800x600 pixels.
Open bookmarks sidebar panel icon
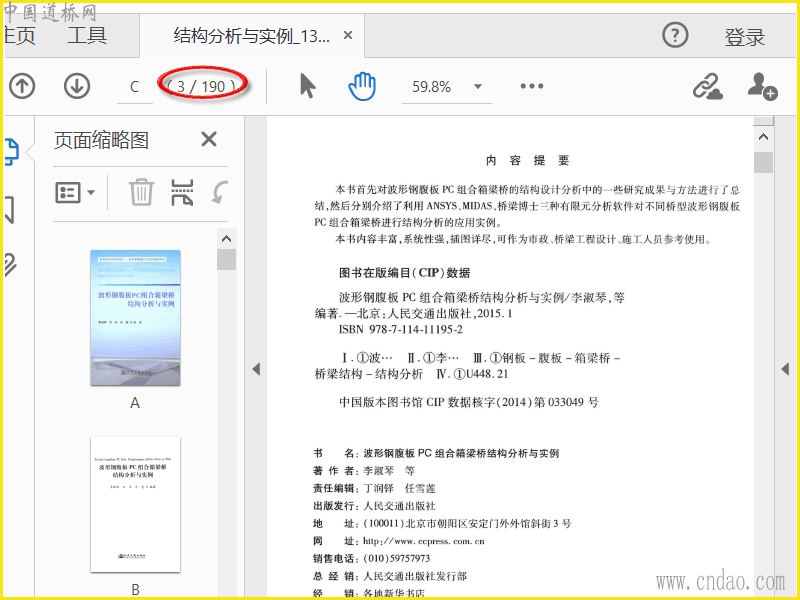tap(10, 209)
